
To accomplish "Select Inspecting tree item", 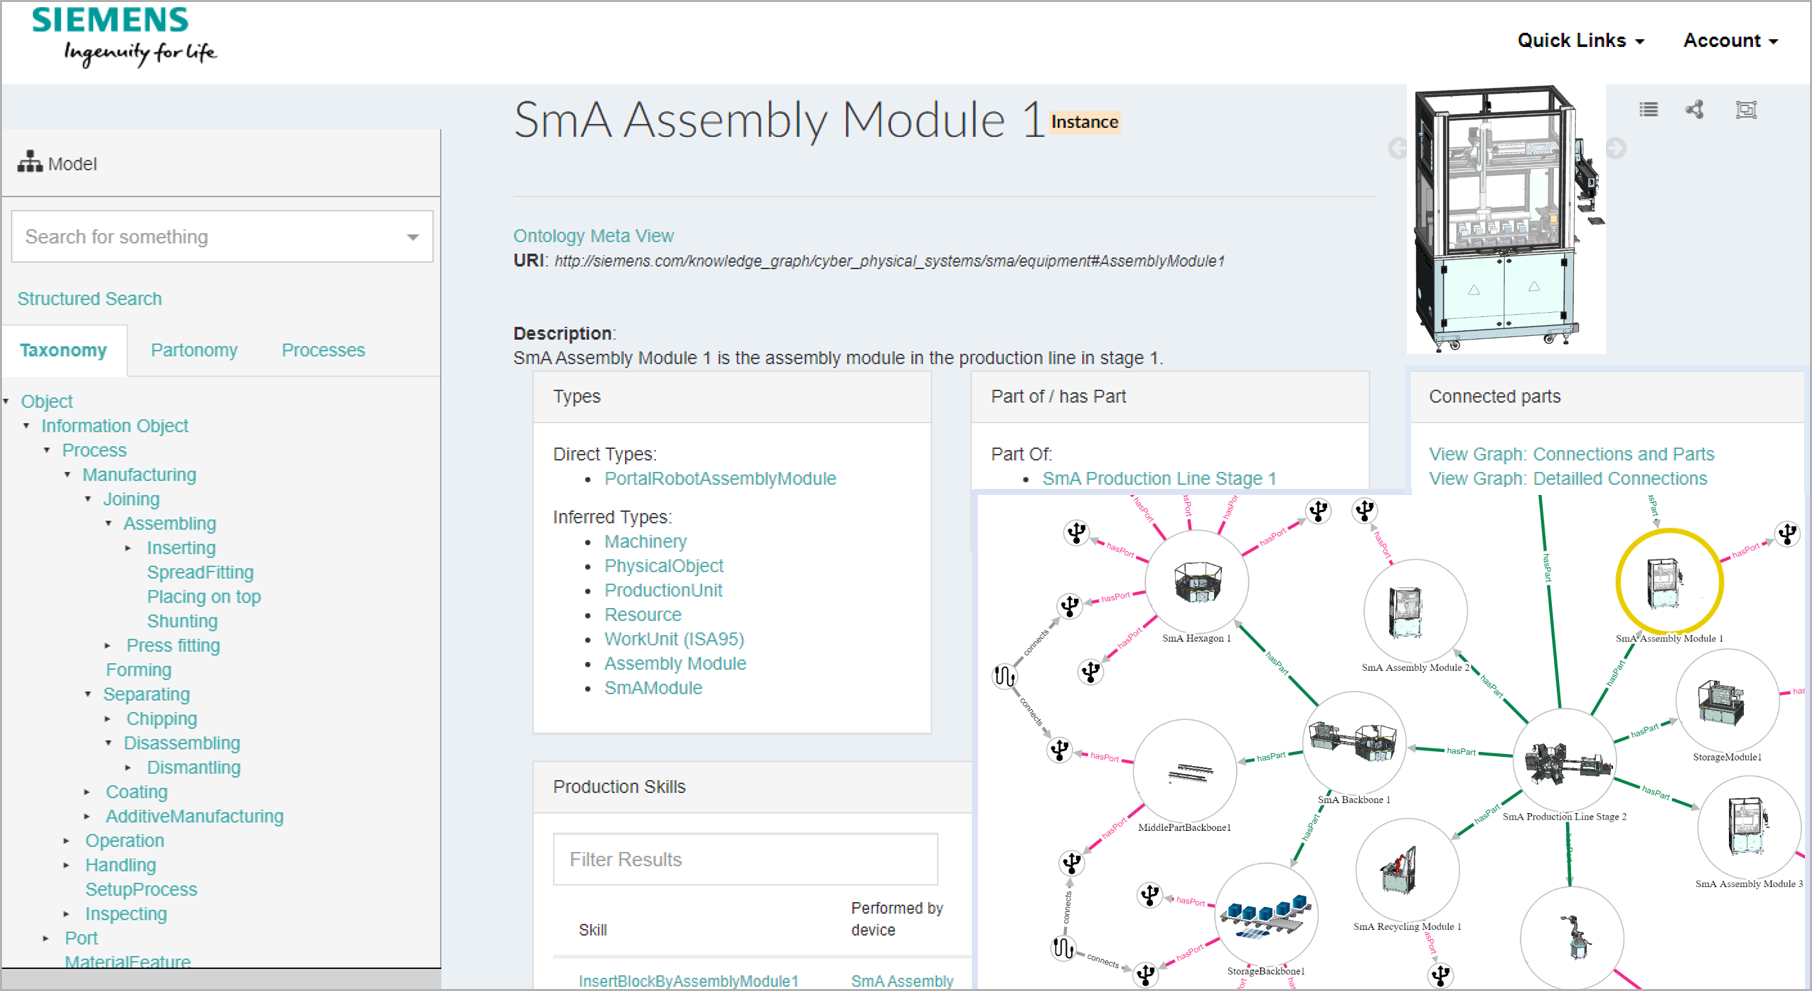I will pyautogui.click(x=126, y=914).
